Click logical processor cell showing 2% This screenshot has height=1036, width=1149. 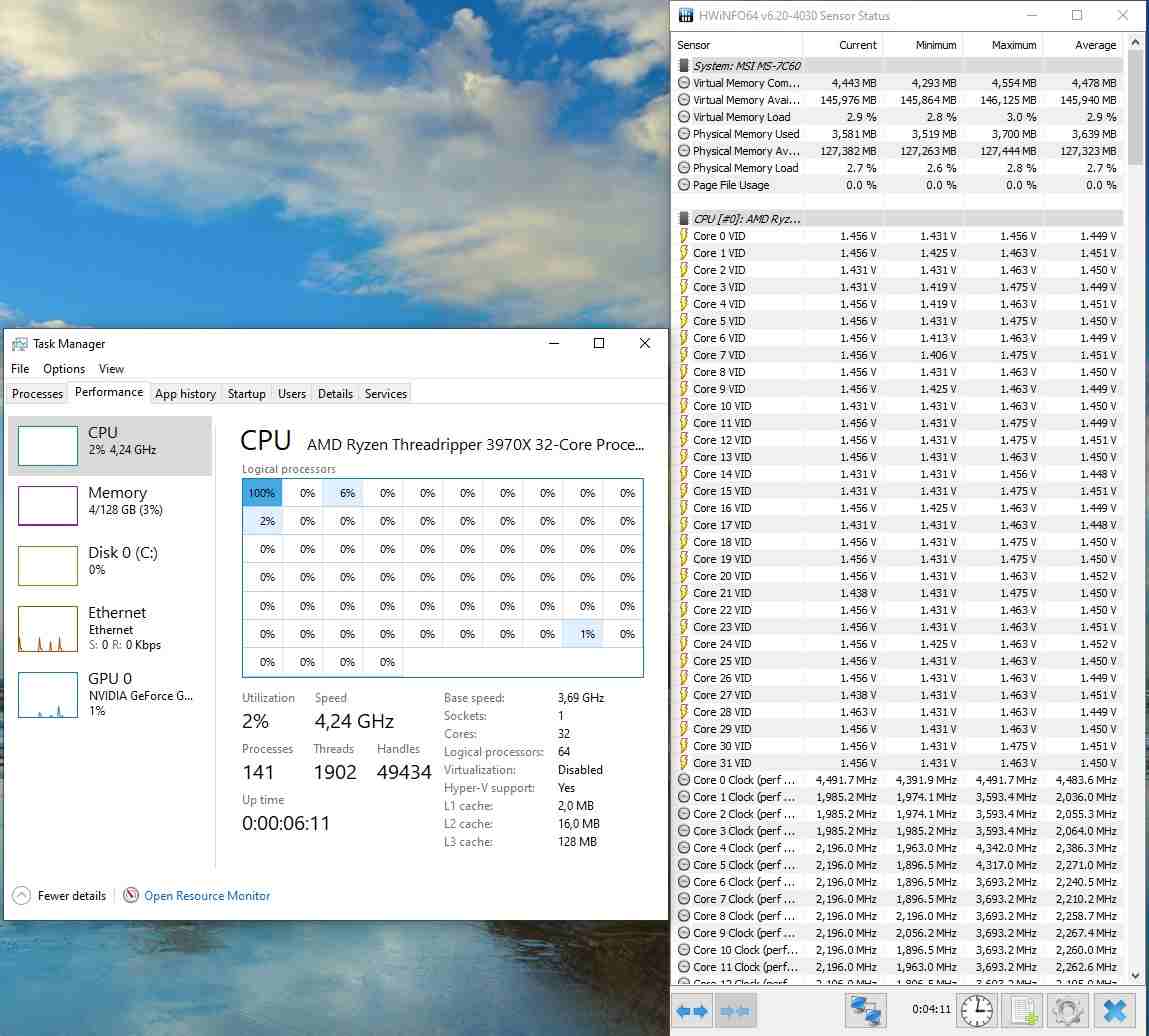click(x=262, y=521)
